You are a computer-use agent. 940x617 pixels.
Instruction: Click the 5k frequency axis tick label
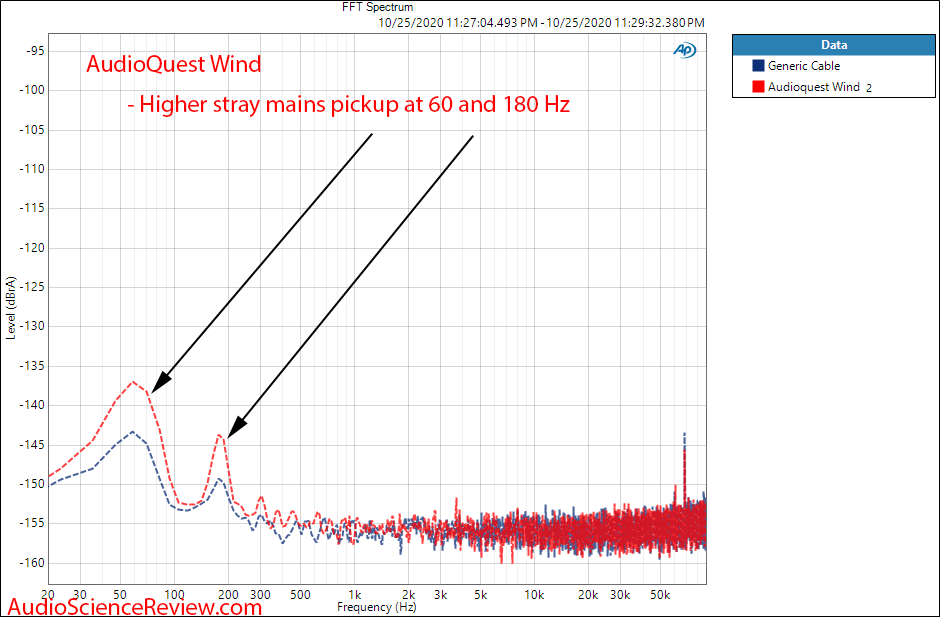tap(481, 595)
